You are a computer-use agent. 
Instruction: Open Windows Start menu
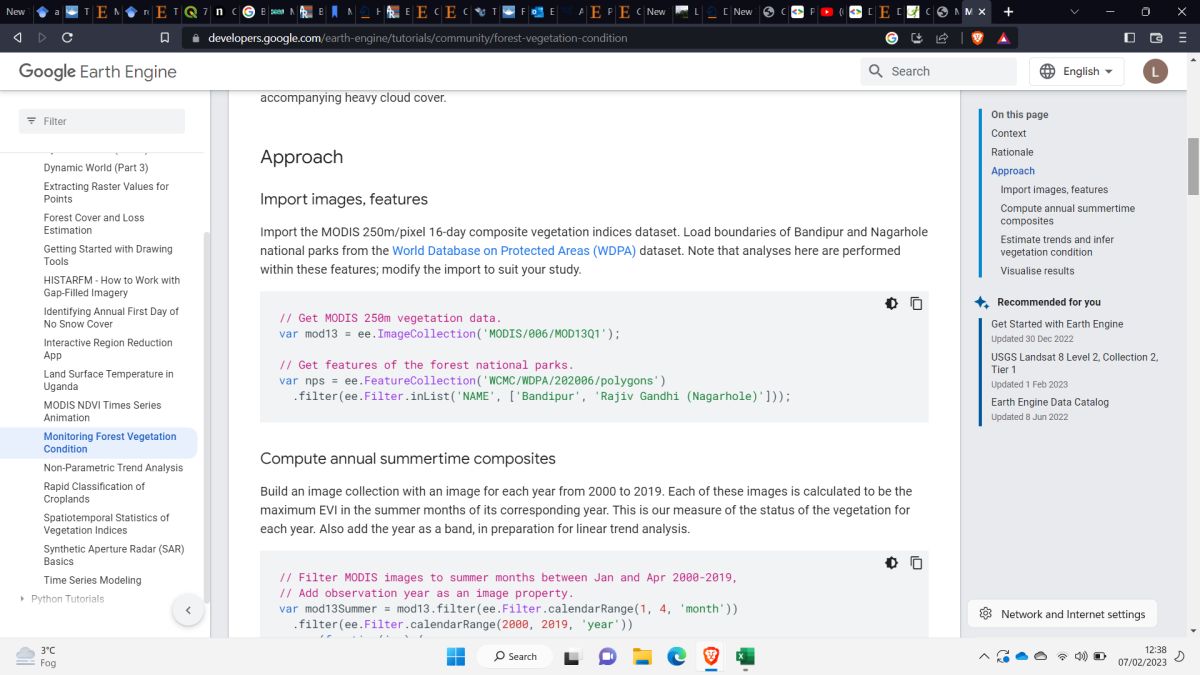pos(455,656)
